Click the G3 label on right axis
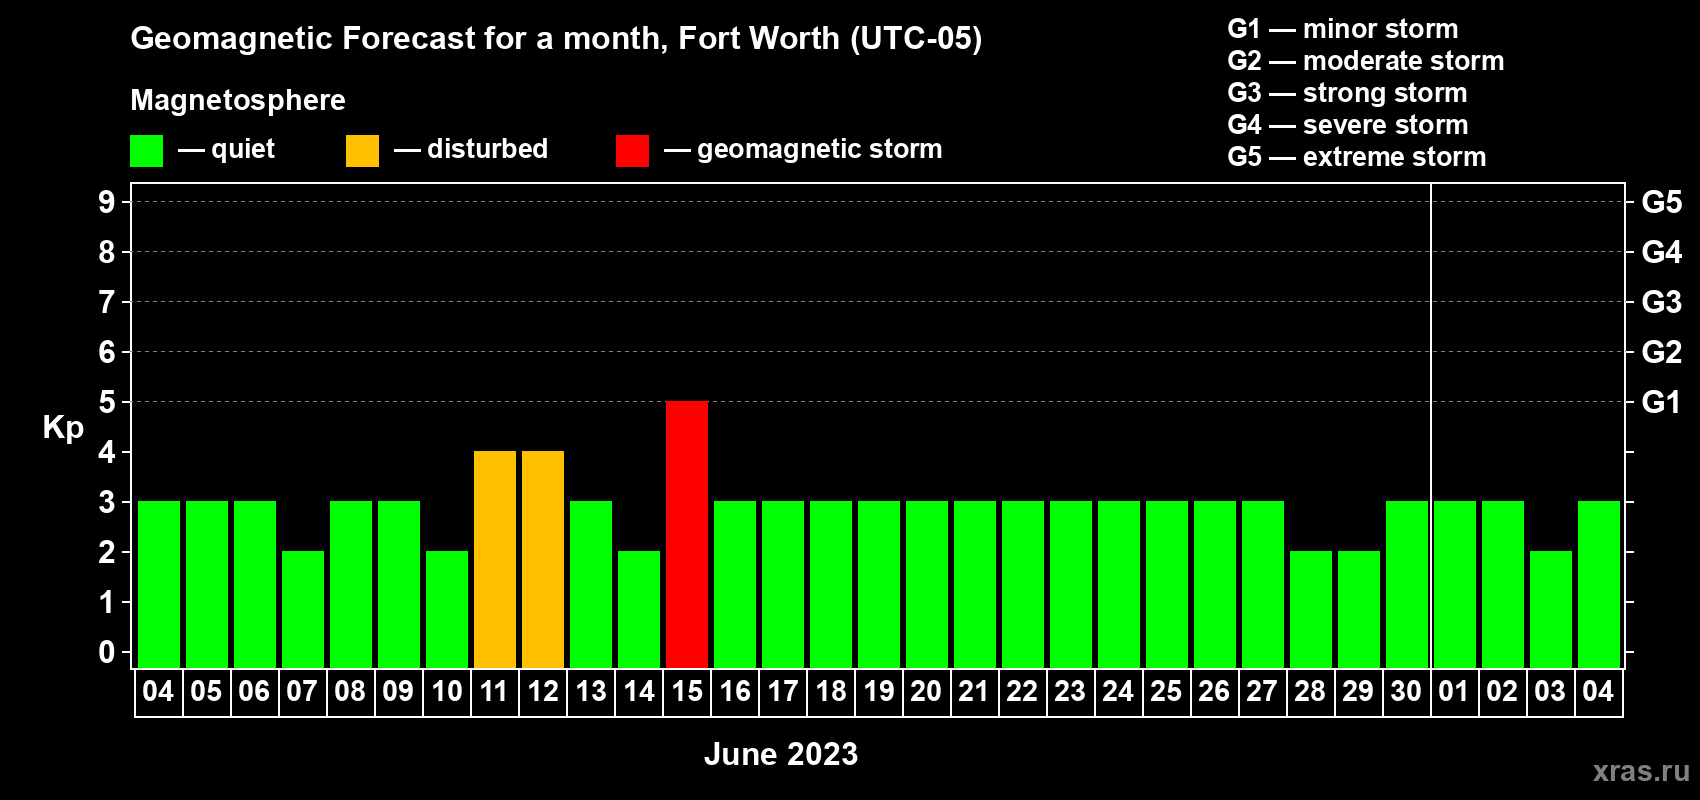Viewport: 1700px width, 800px height. (1662, 302)
